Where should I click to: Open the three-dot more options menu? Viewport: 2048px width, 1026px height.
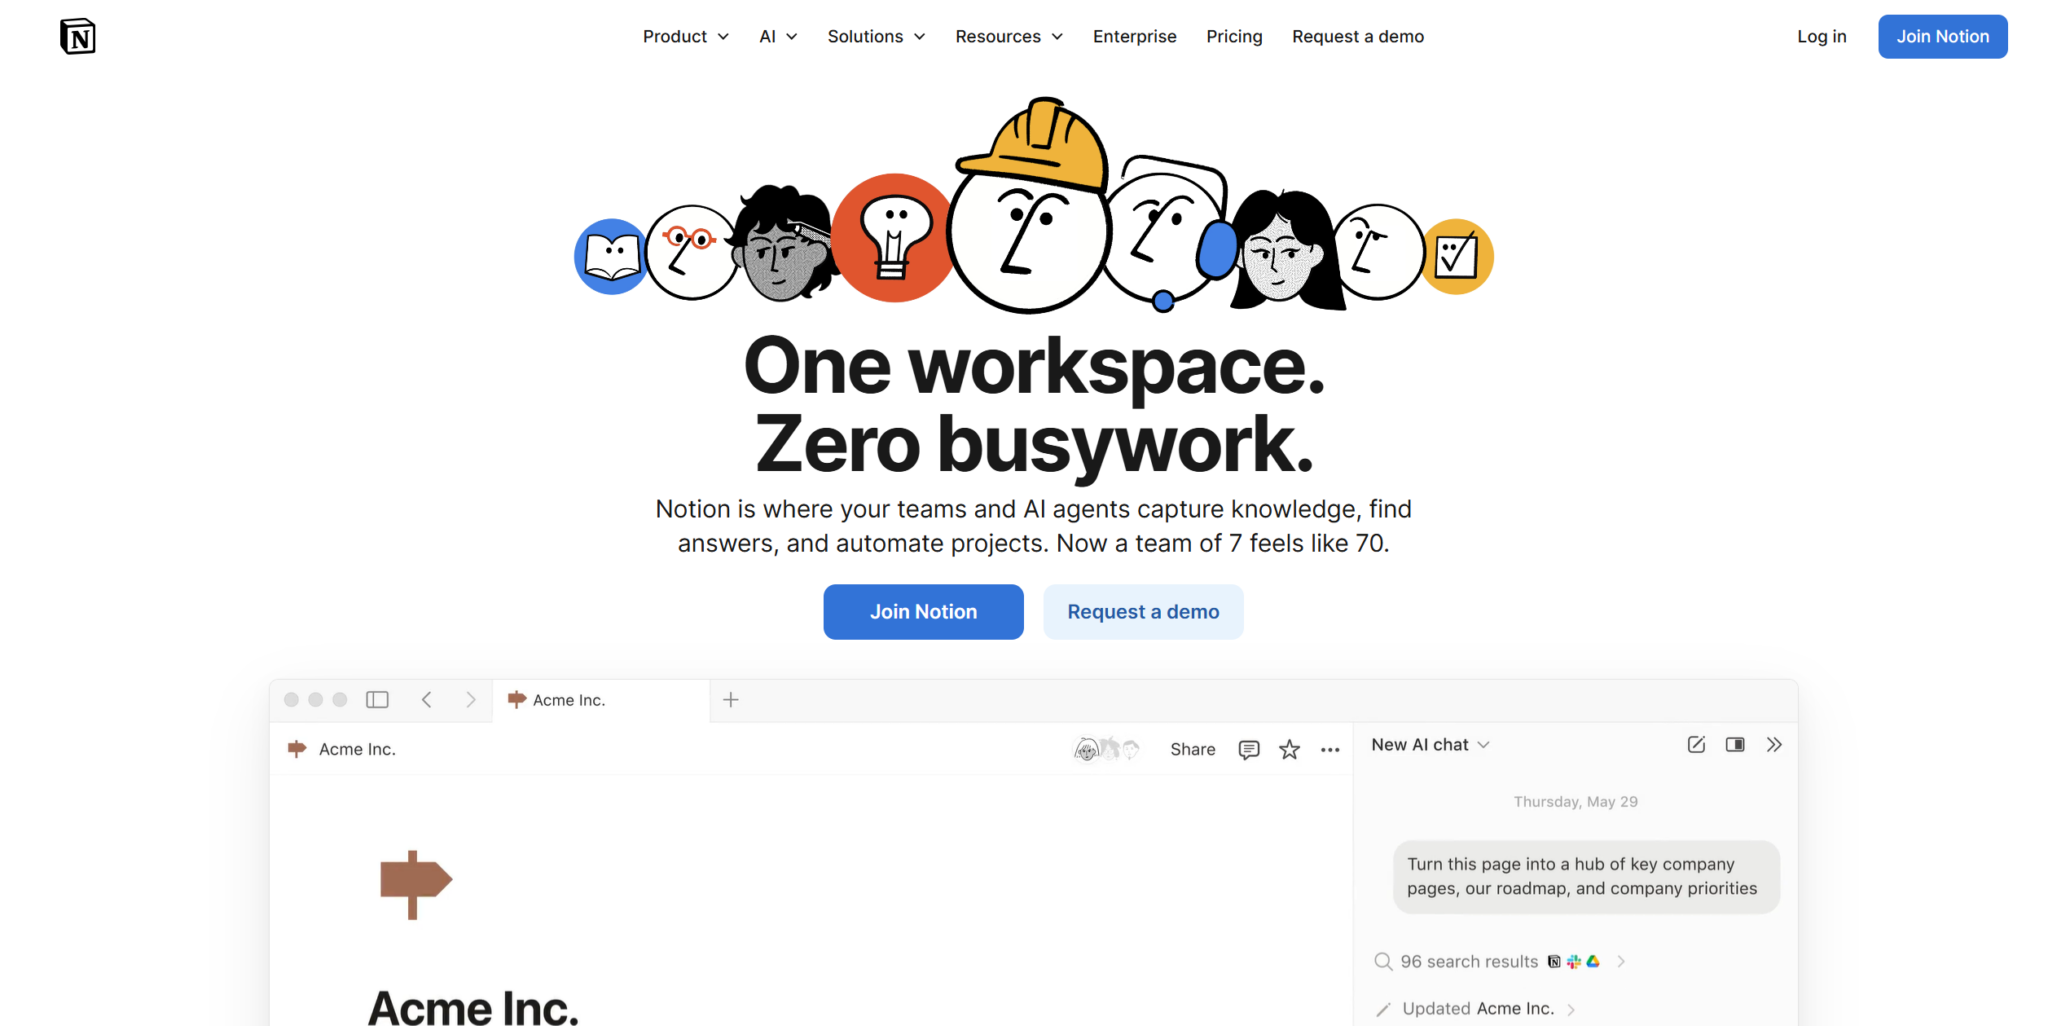click(x=1330, y=750)
